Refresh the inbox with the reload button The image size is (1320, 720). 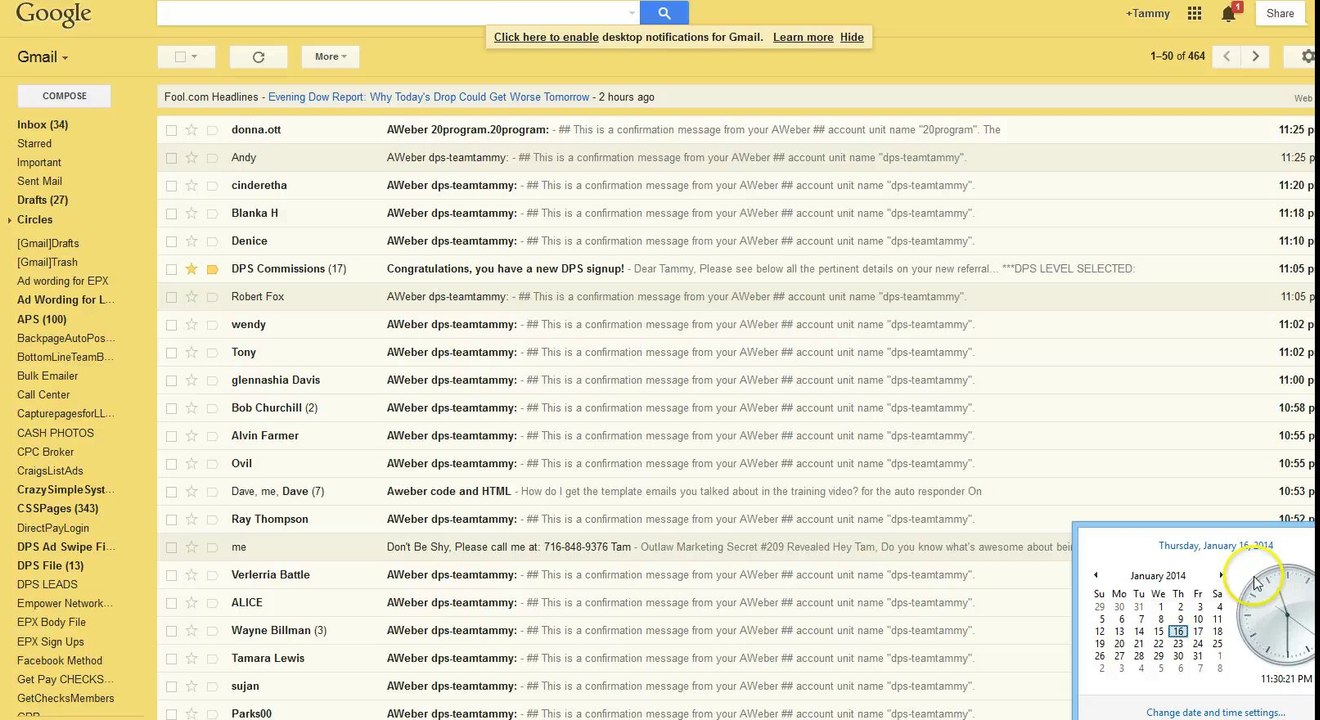click(258, 57)
